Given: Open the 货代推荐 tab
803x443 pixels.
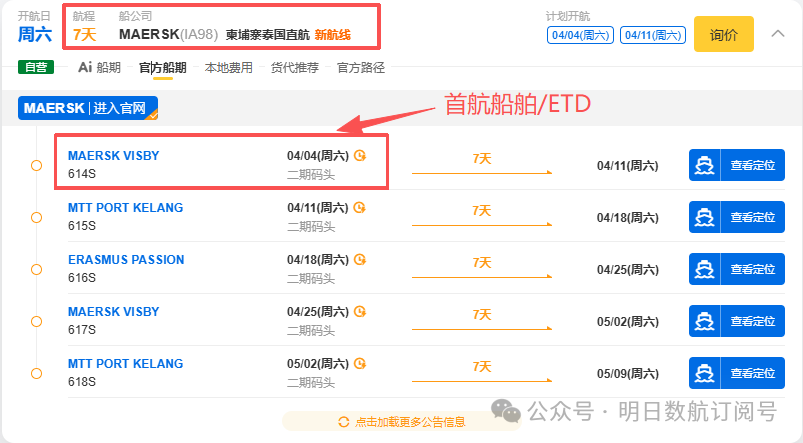Looking at the screenshot, I should 295,68.
